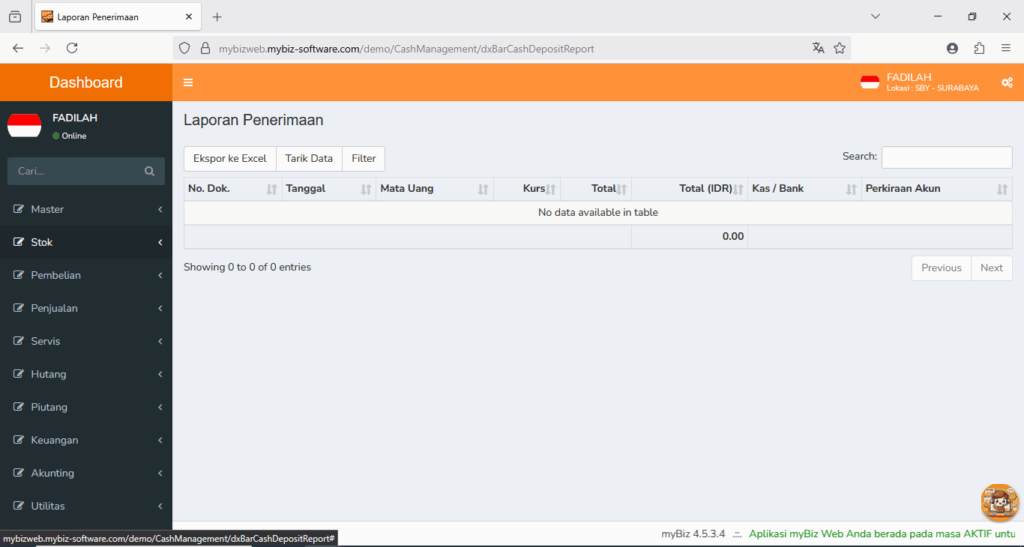Open Keuangan sidebar menu
The width and height of the screenshot is (1024, 547).
(86, 440)
